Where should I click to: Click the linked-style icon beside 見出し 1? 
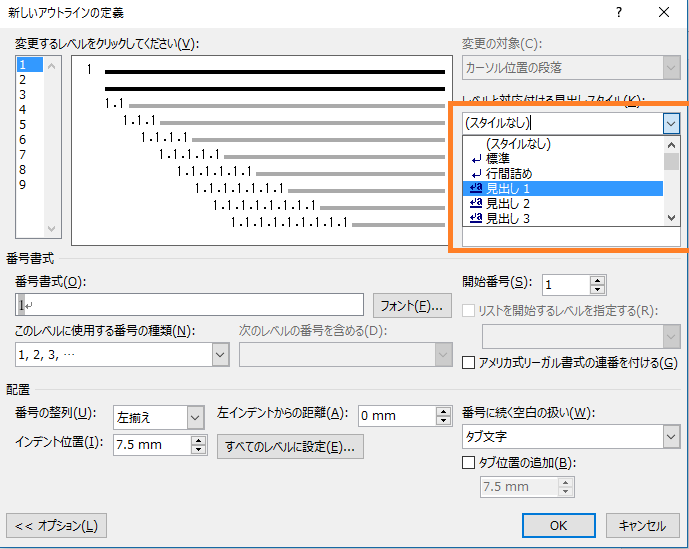pos(476,189)
